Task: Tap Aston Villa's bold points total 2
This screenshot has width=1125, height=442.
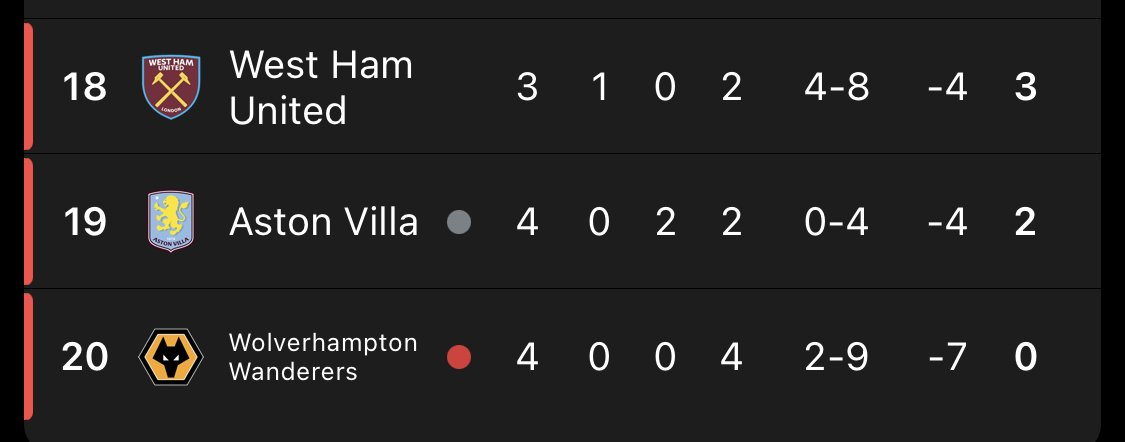Action: (x=1026, y=222)
